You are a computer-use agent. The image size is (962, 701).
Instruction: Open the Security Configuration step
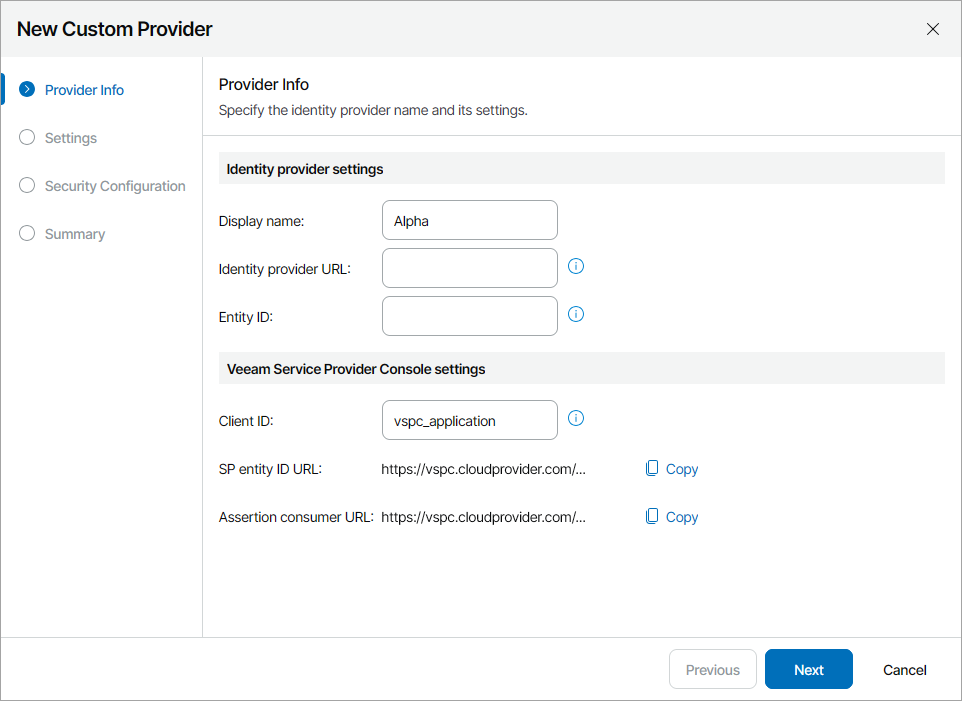tap(114, 186)
